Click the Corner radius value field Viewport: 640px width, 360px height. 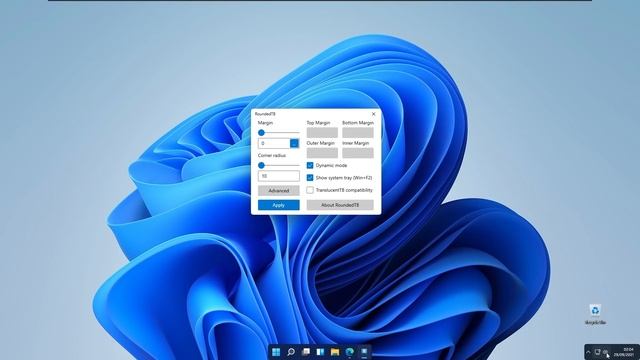[278, 176]
